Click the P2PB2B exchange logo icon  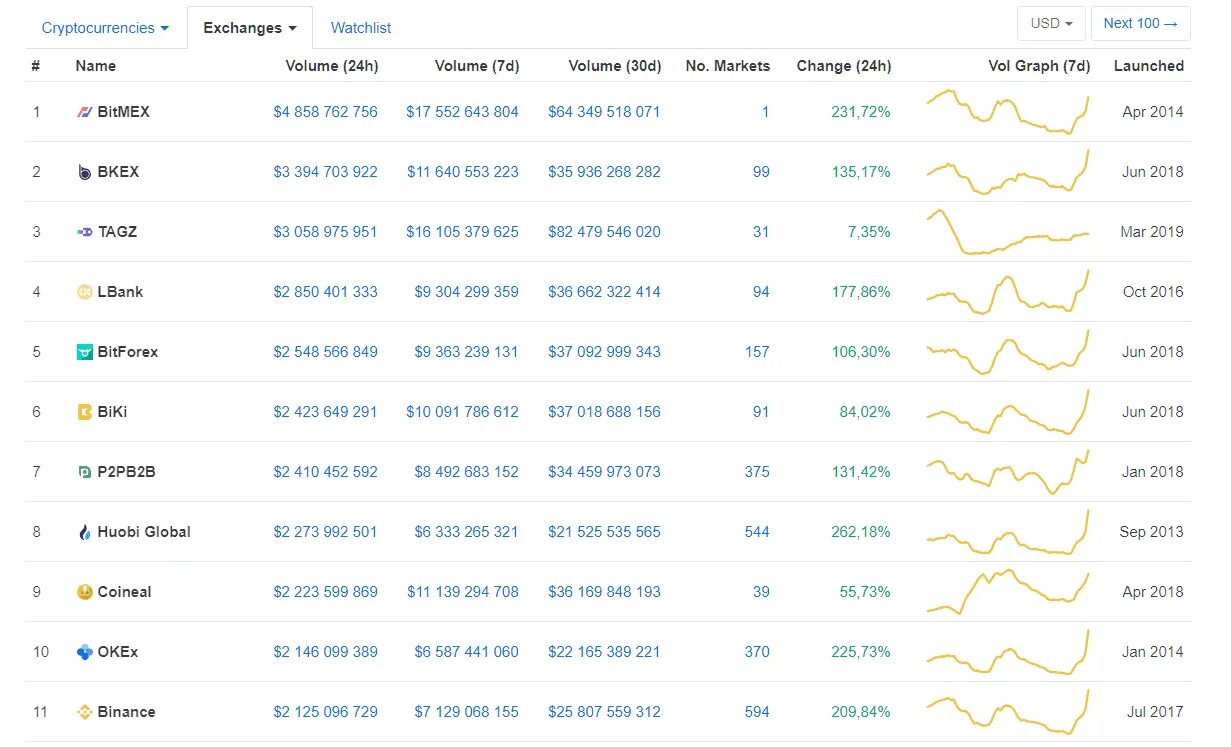click(85, 472)
